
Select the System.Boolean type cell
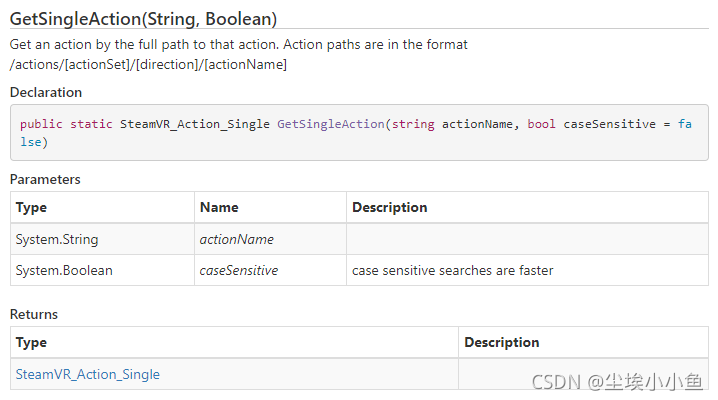103,270
